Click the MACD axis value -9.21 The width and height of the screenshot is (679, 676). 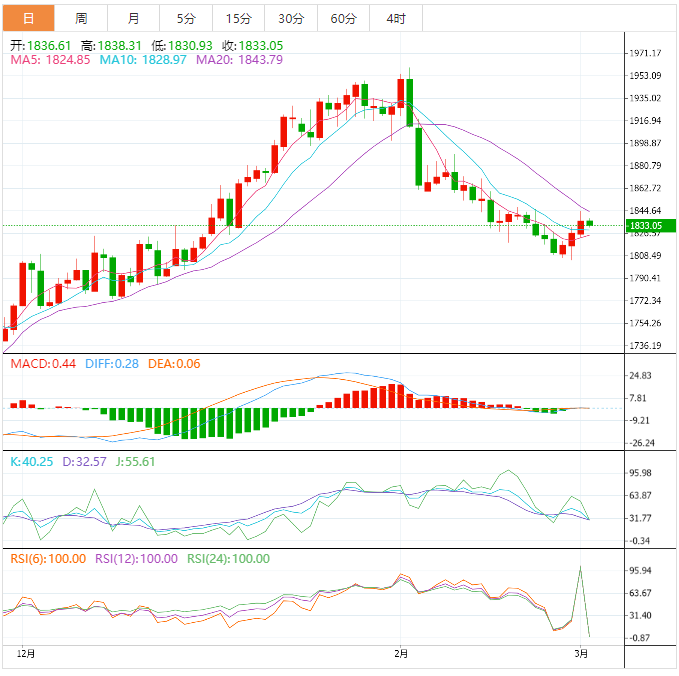pos(640,420)
